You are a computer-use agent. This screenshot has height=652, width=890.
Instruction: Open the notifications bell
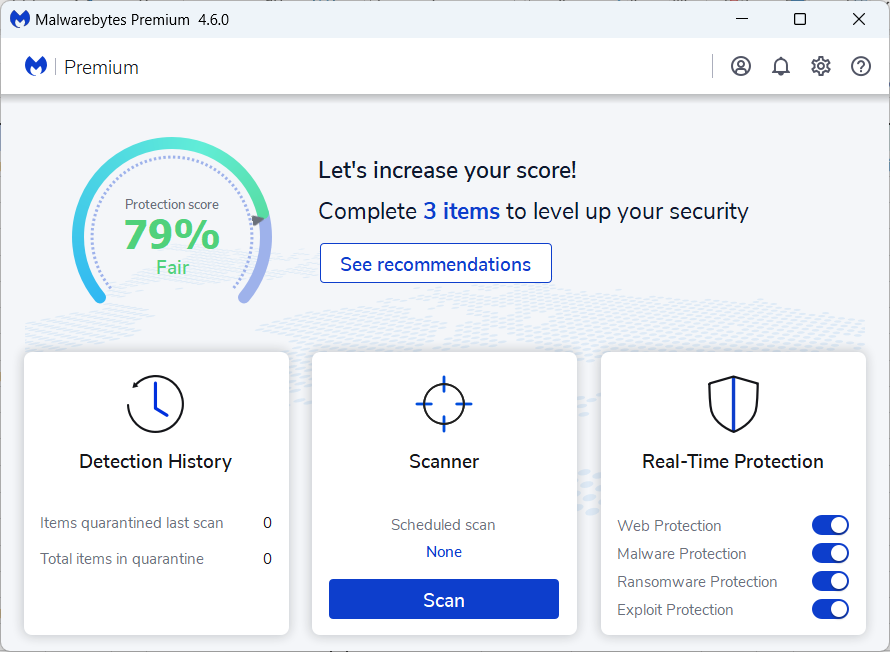pyautogui.click(x=781, y=67)
